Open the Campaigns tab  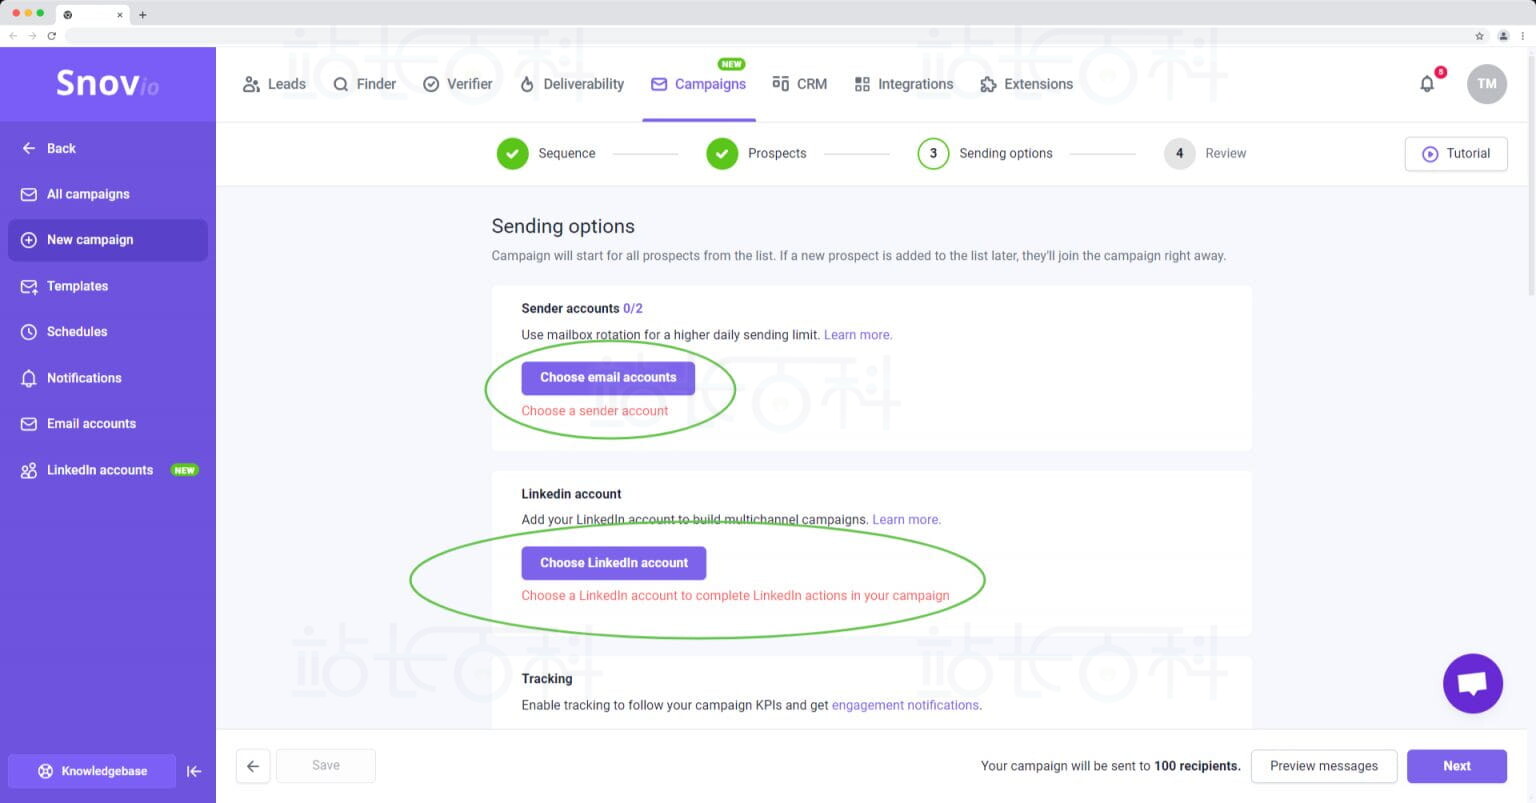tap(699, 84)
